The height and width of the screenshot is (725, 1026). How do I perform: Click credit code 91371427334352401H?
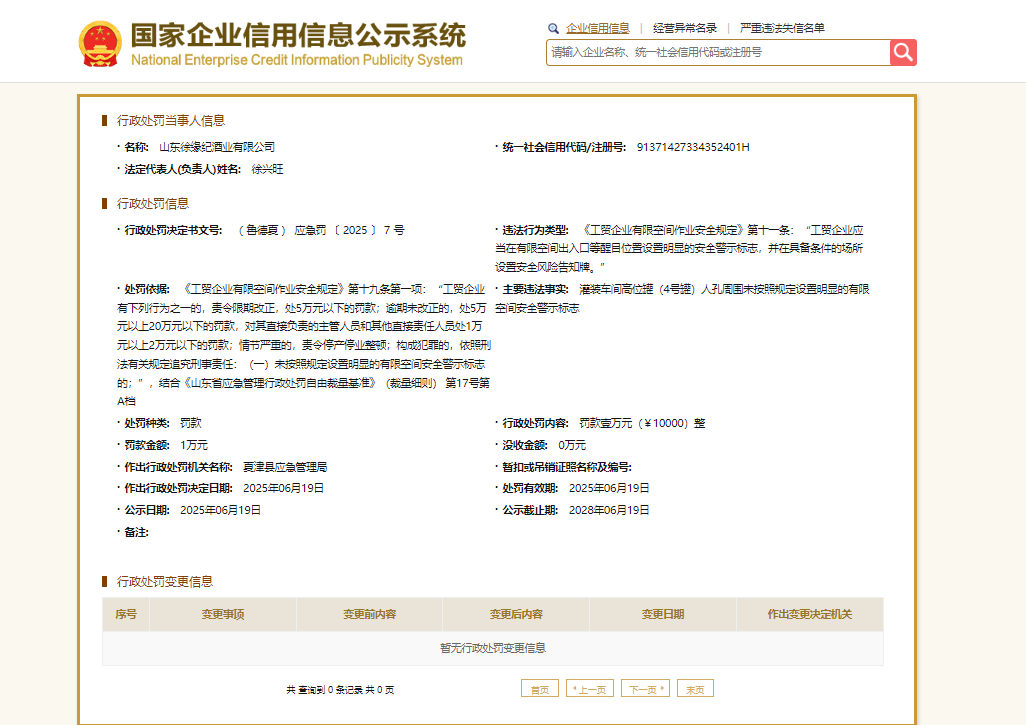tap(693, 147)
